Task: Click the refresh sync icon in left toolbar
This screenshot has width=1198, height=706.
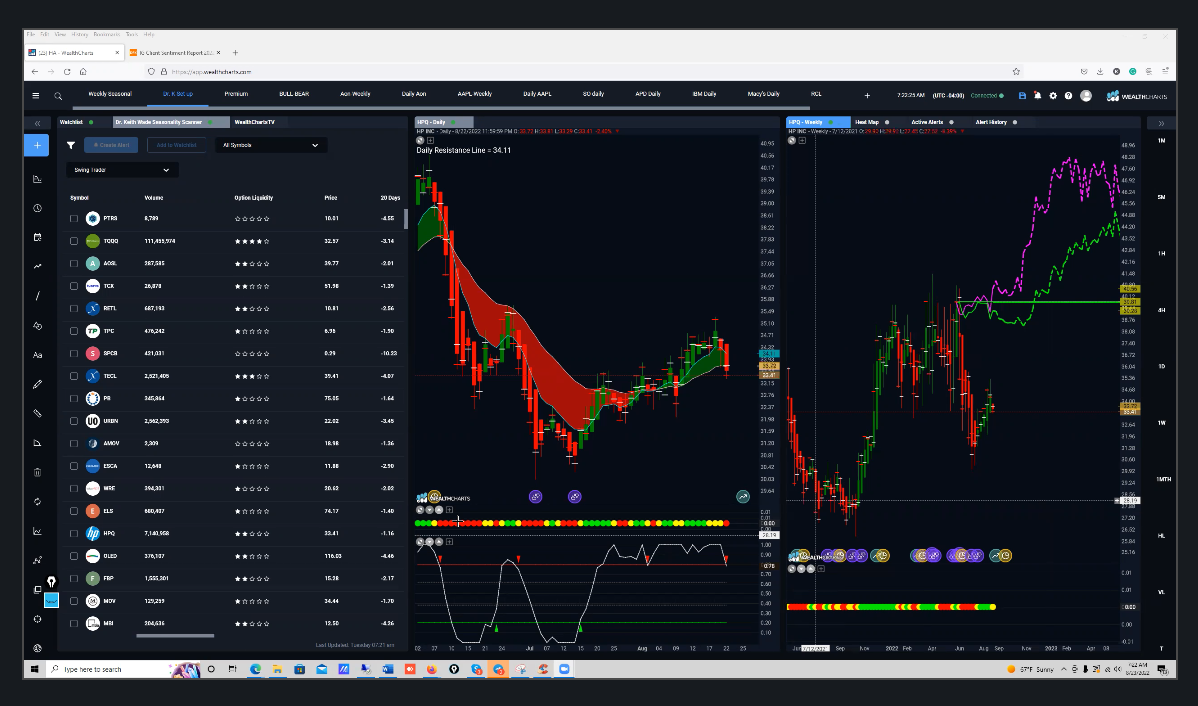Action: [x=37, y=501]
